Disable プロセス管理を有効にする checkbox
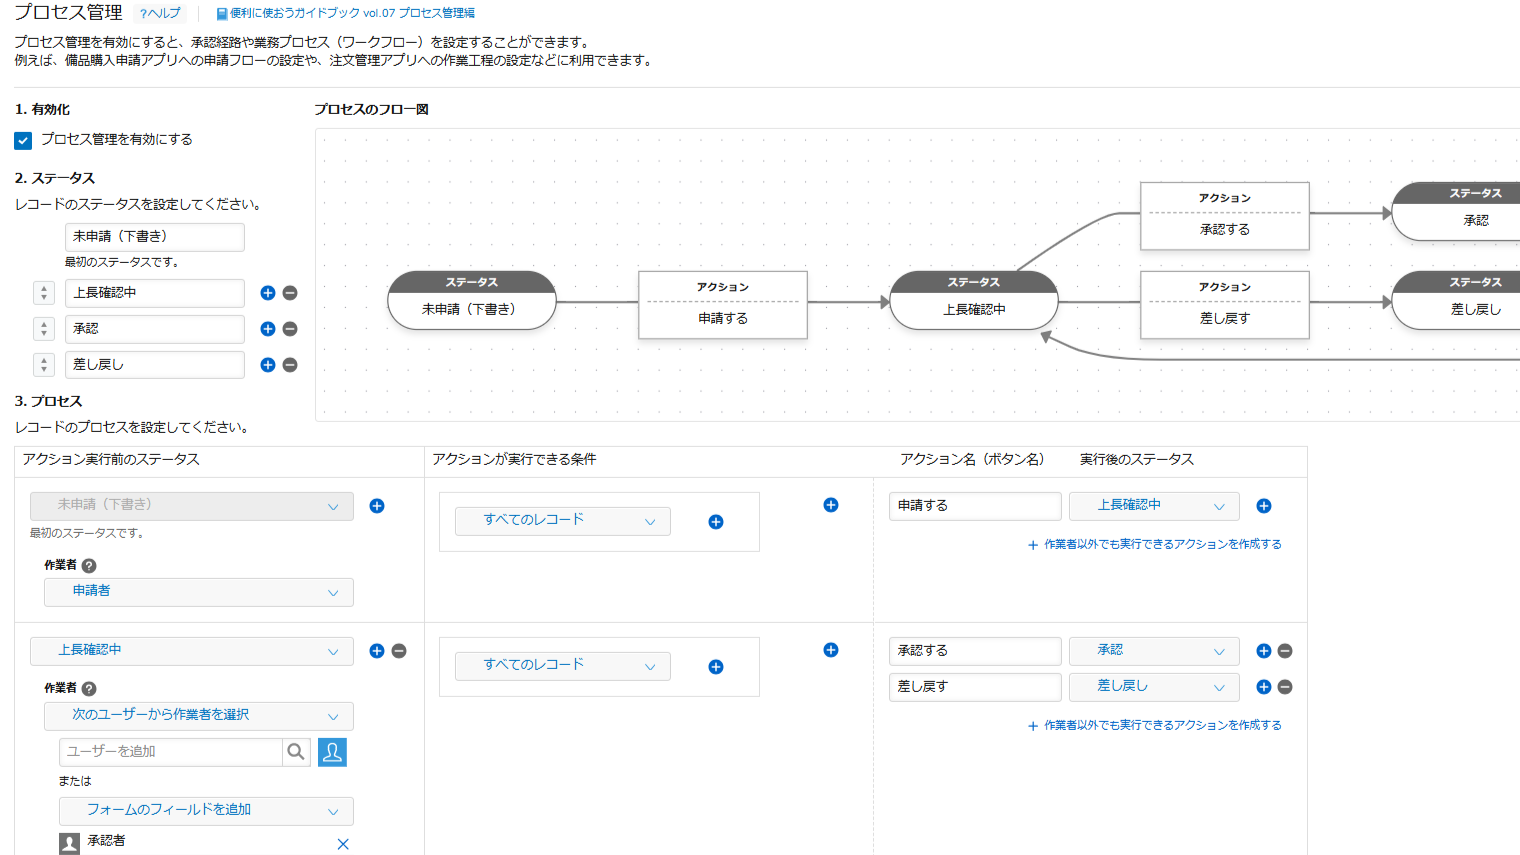Viewport: 1520px width, 855px height. 22,140
